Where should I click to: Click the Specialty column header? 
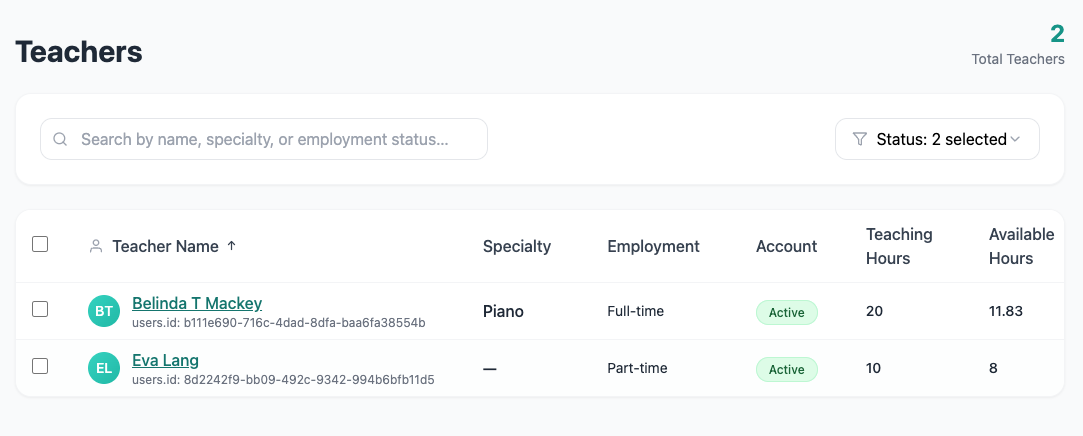516,246
